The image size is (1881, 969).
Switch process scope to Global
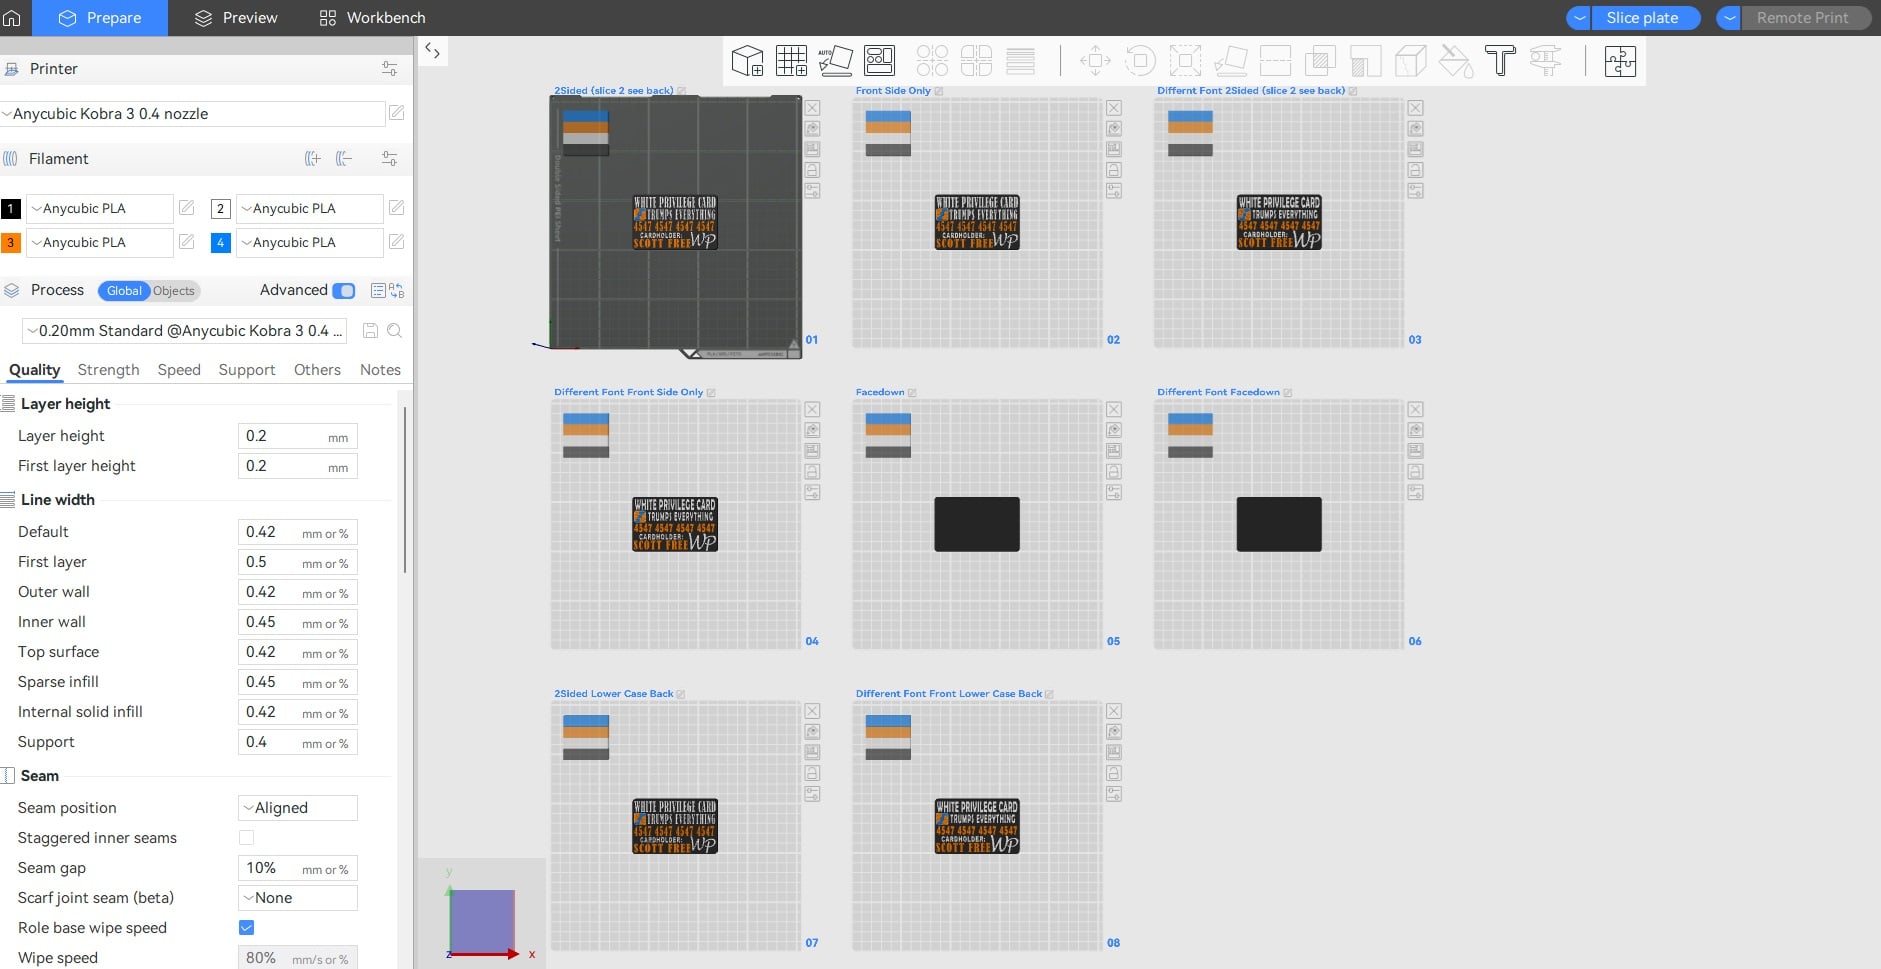(124, 290)
